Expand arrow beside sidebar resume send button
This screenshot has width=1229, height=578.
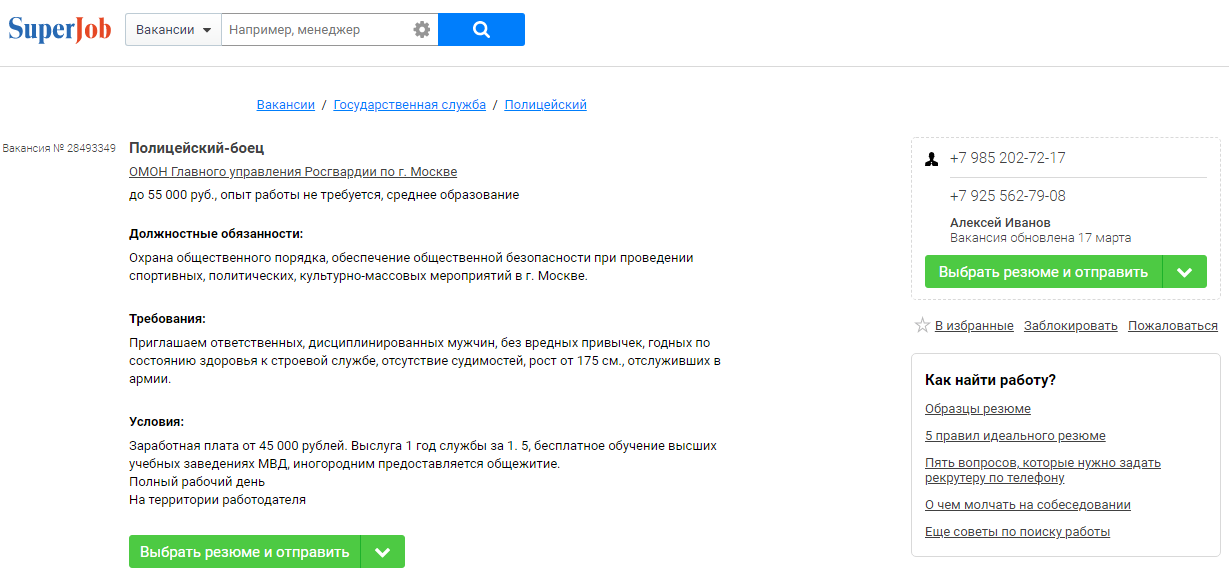(1185, 272)
